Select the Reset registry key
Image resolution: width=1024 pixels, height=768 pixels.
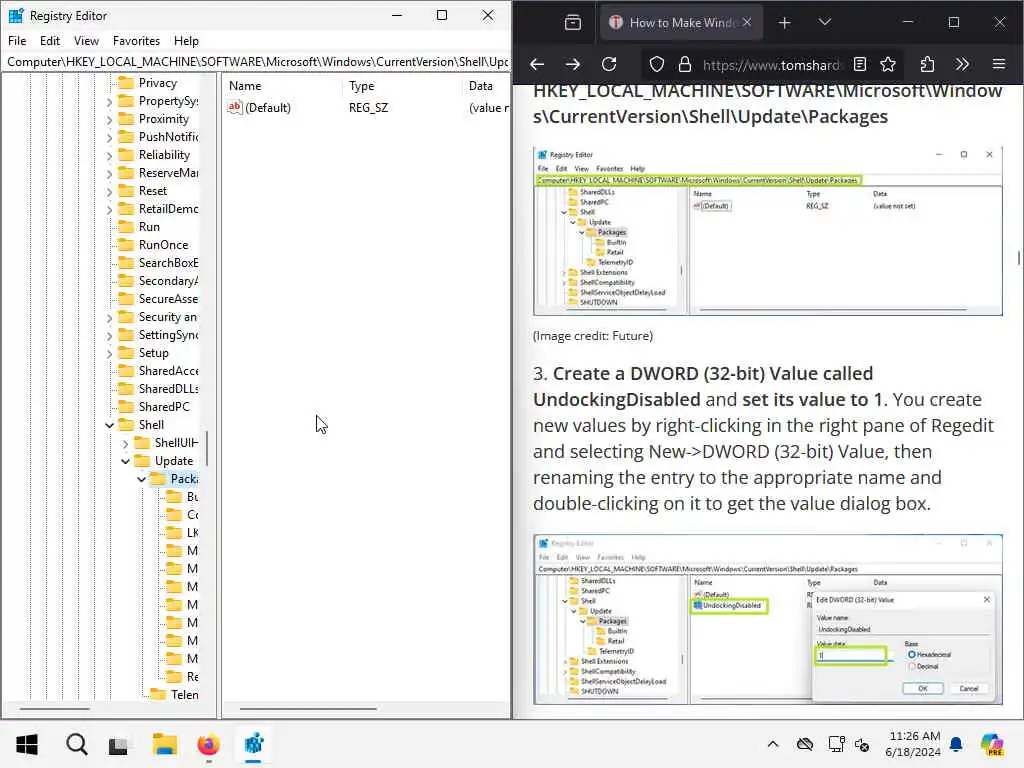coord(153,191)
